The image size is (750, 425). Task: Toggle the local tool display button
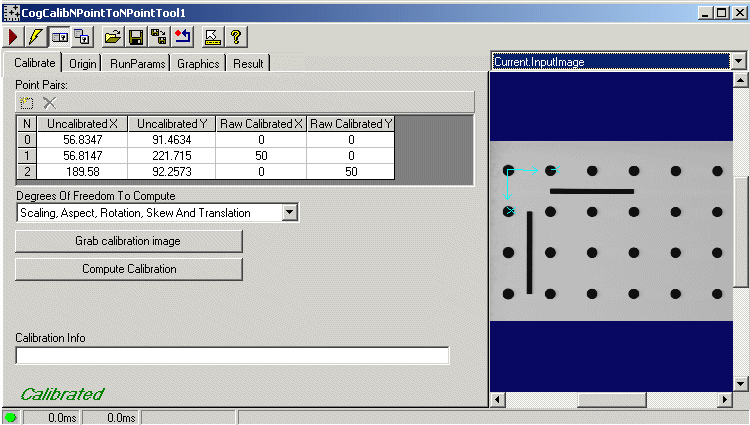click(60, 37)
